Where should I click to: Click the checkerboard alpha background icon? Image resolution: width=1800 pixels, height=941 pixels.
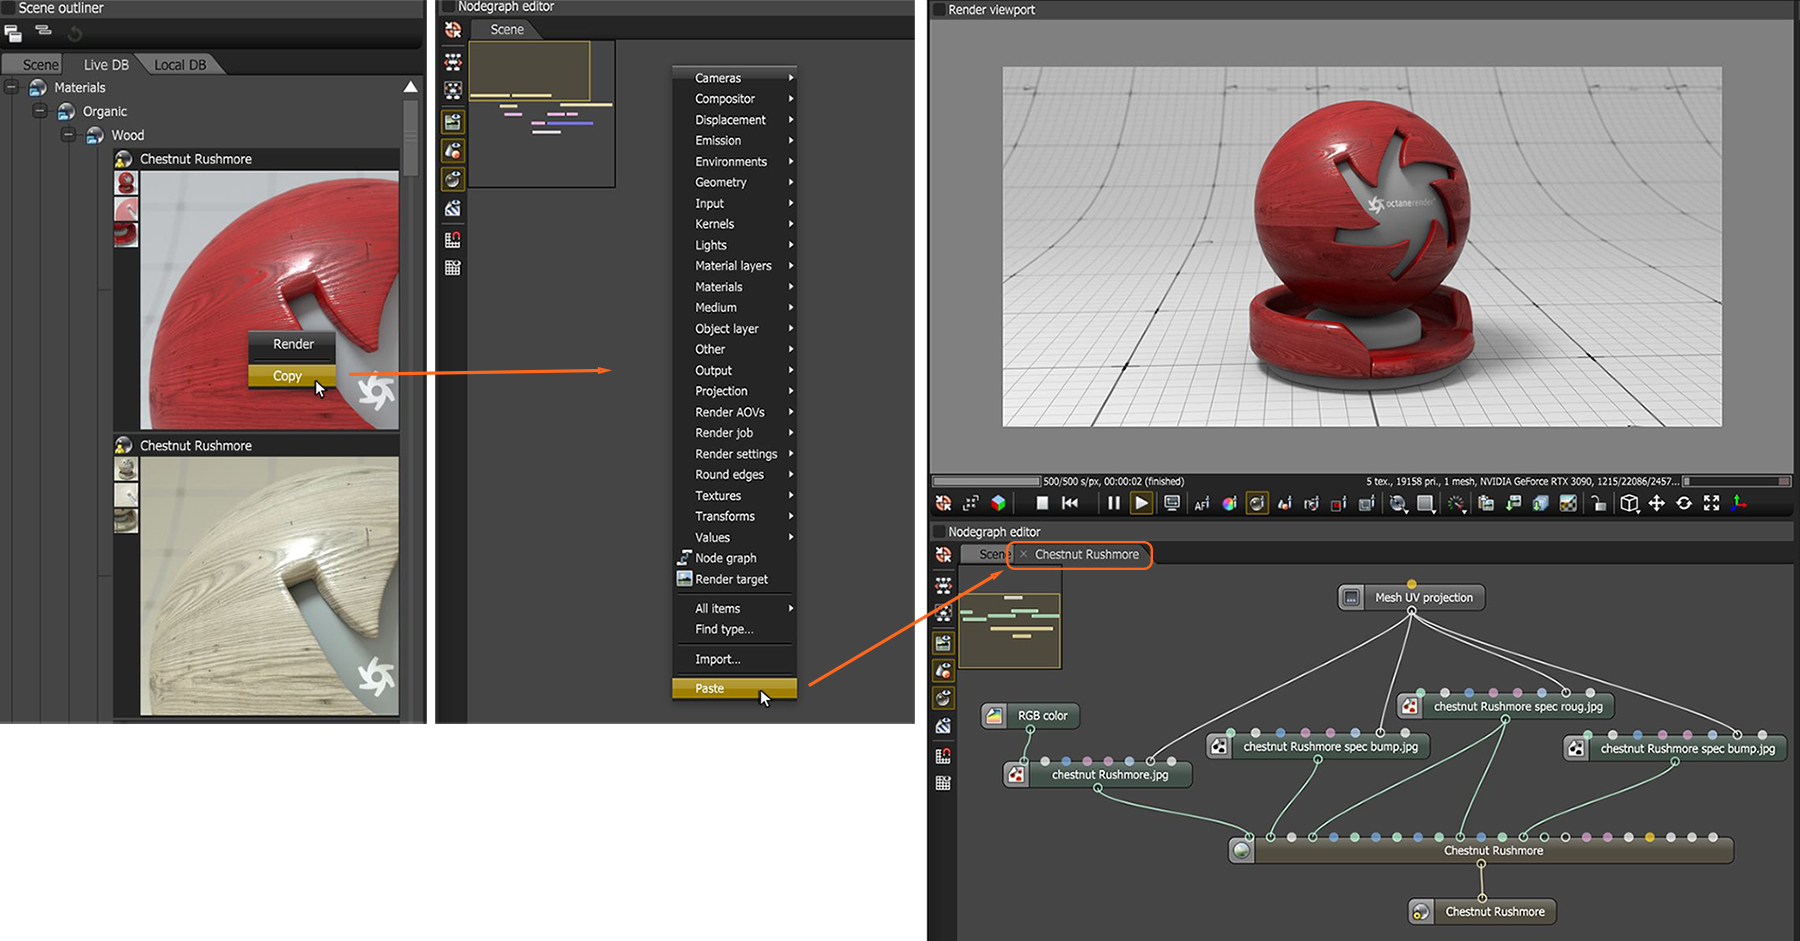point(1568,503)
